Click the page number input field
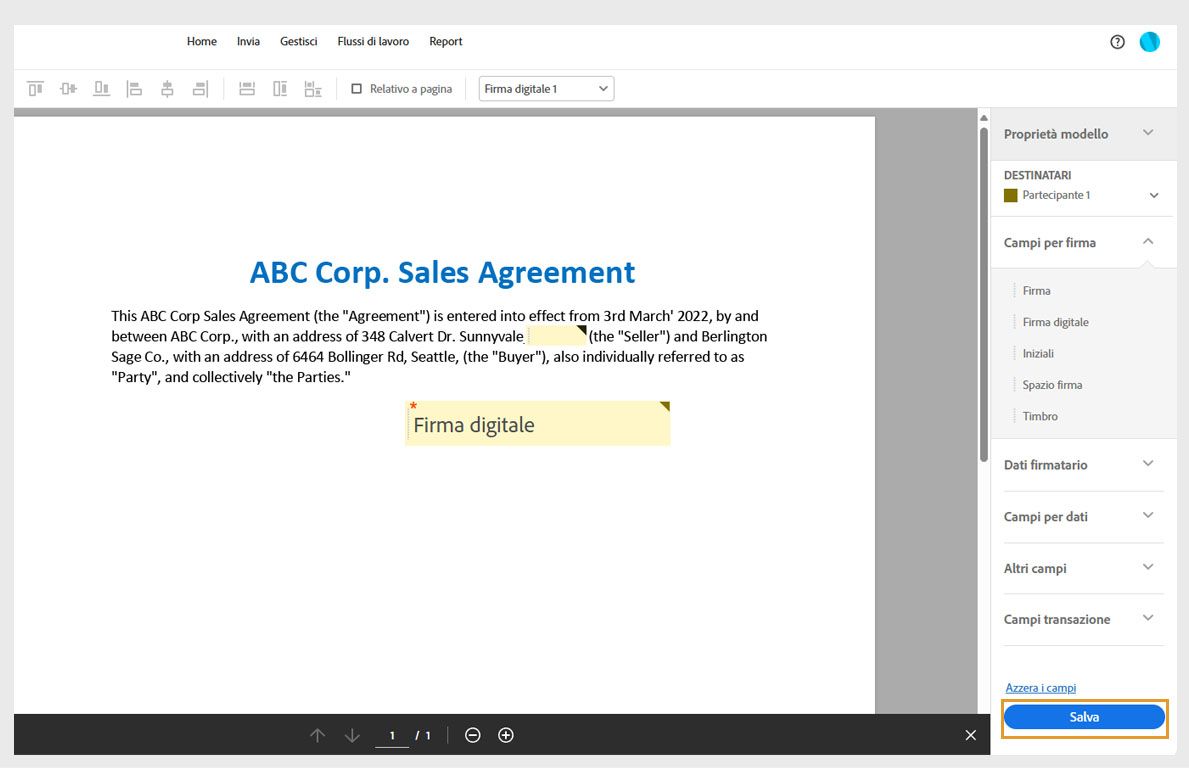Image resolution: width=1189 pixels, height=768 pixels. coord(392,735)
